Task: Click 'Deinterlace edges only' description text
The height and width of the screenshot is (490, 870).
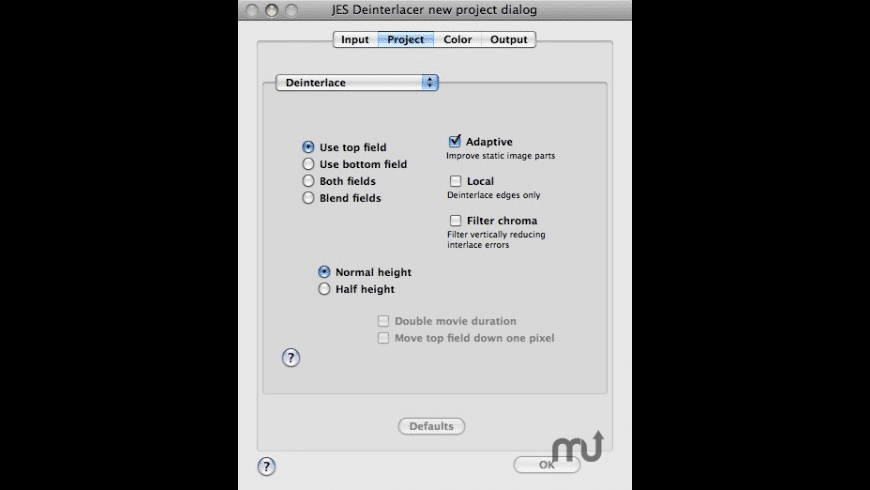Action: pyautogui.click(x=494, y=195)
